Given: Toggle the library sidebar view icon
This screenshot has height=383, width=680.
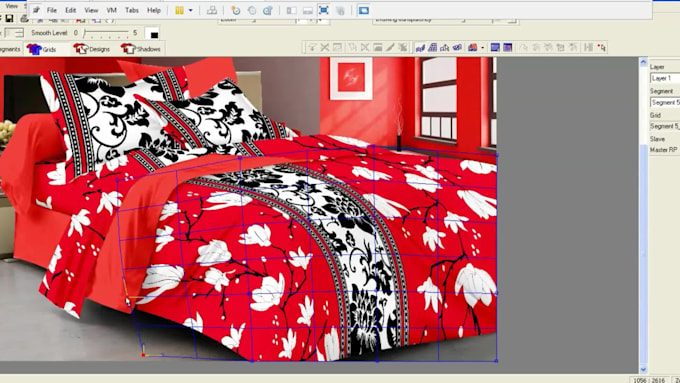Looking at the screenshot, I should pos(292,10).
